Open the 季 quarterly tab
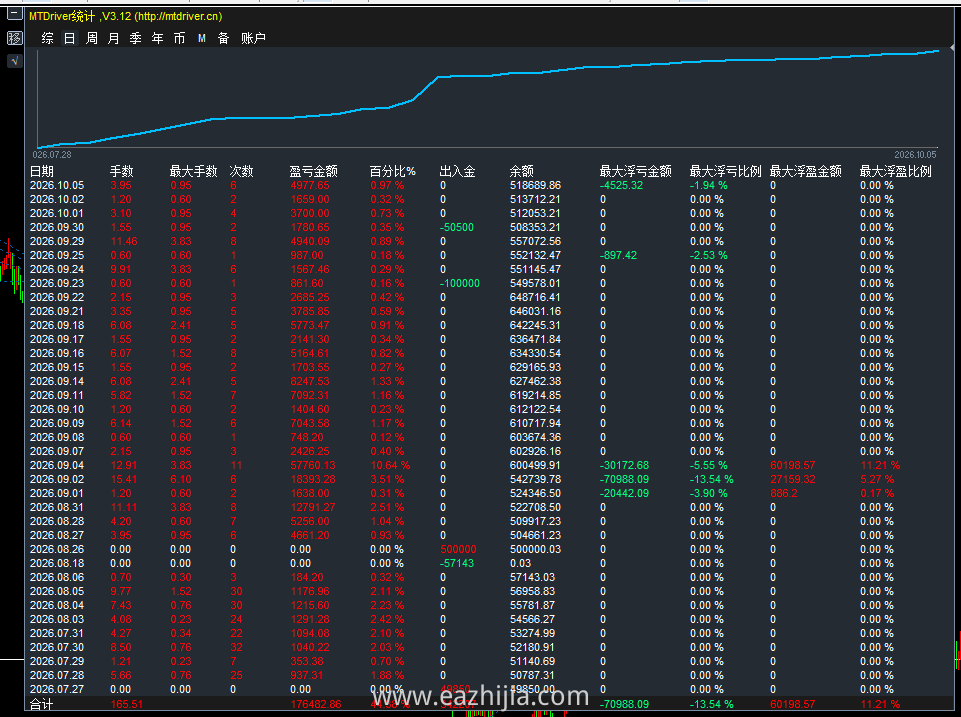The width and height of the screenshot is (961, 717). coord(135,39)
